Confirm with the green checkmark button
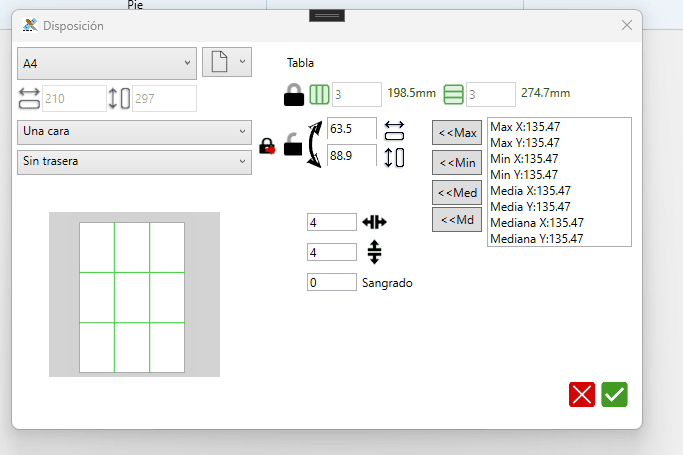This screenshot has width=683, height=455. click(614, 394)
